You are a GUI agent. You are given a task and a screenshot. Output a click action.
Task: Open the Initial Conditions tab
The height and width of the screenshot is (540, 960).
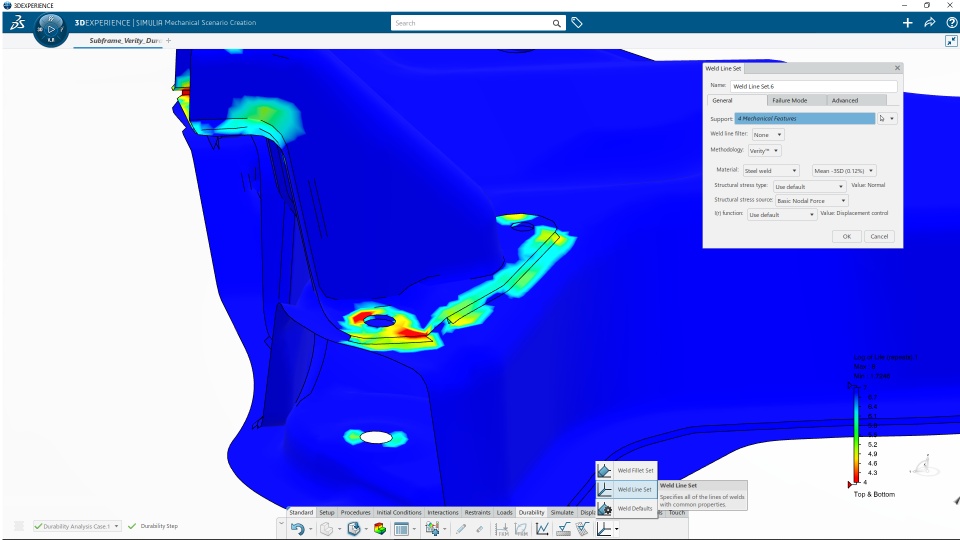pyautogui.click(x=399, y=512)
